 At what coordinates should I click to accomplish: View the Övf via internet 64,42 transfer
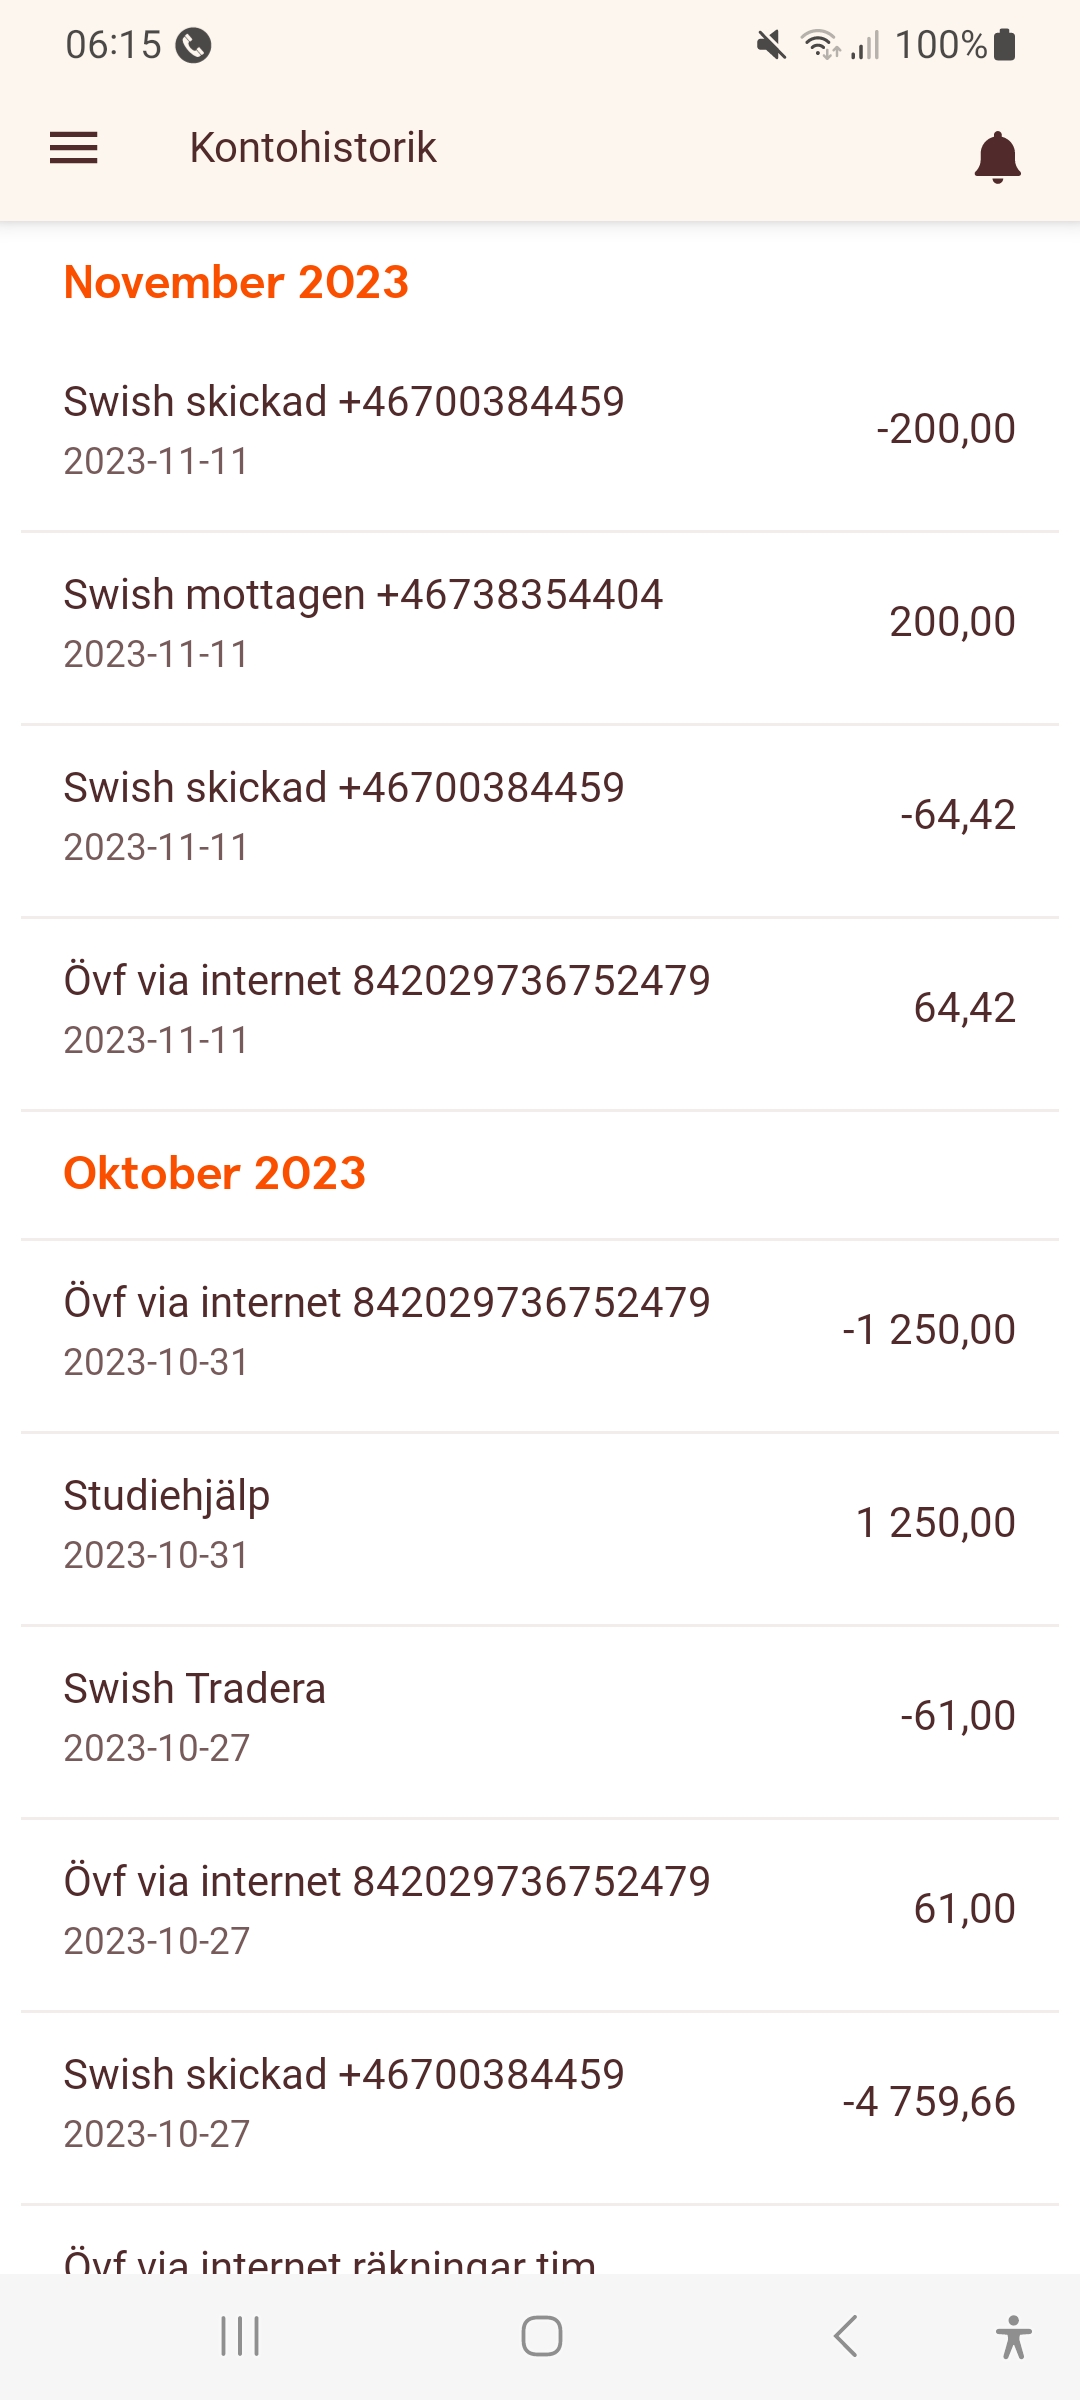point(540,1009)
